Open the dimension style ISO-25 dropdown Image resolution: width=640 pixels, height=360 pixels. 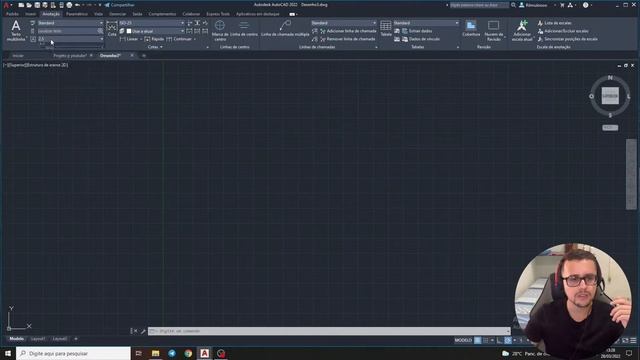151,23
